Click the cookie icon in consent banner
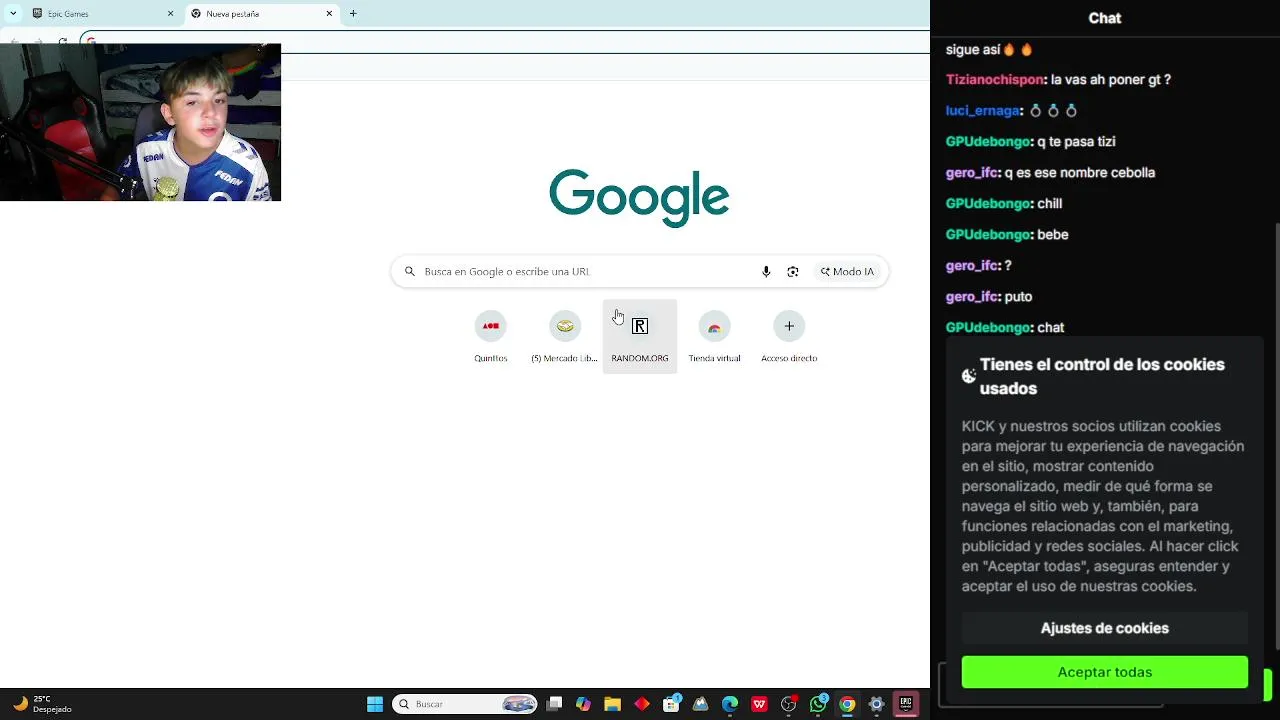The width and height of the screenshot is (1280, 720). [x=969, y=376]
